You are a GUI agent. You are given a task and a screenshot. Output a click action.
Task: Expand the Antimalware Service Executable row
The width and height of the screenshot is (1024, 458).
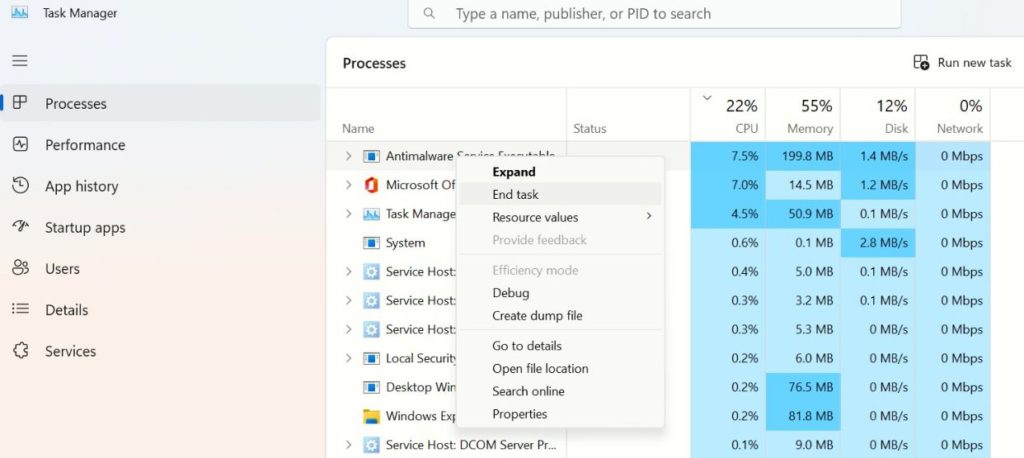[348, 156]
